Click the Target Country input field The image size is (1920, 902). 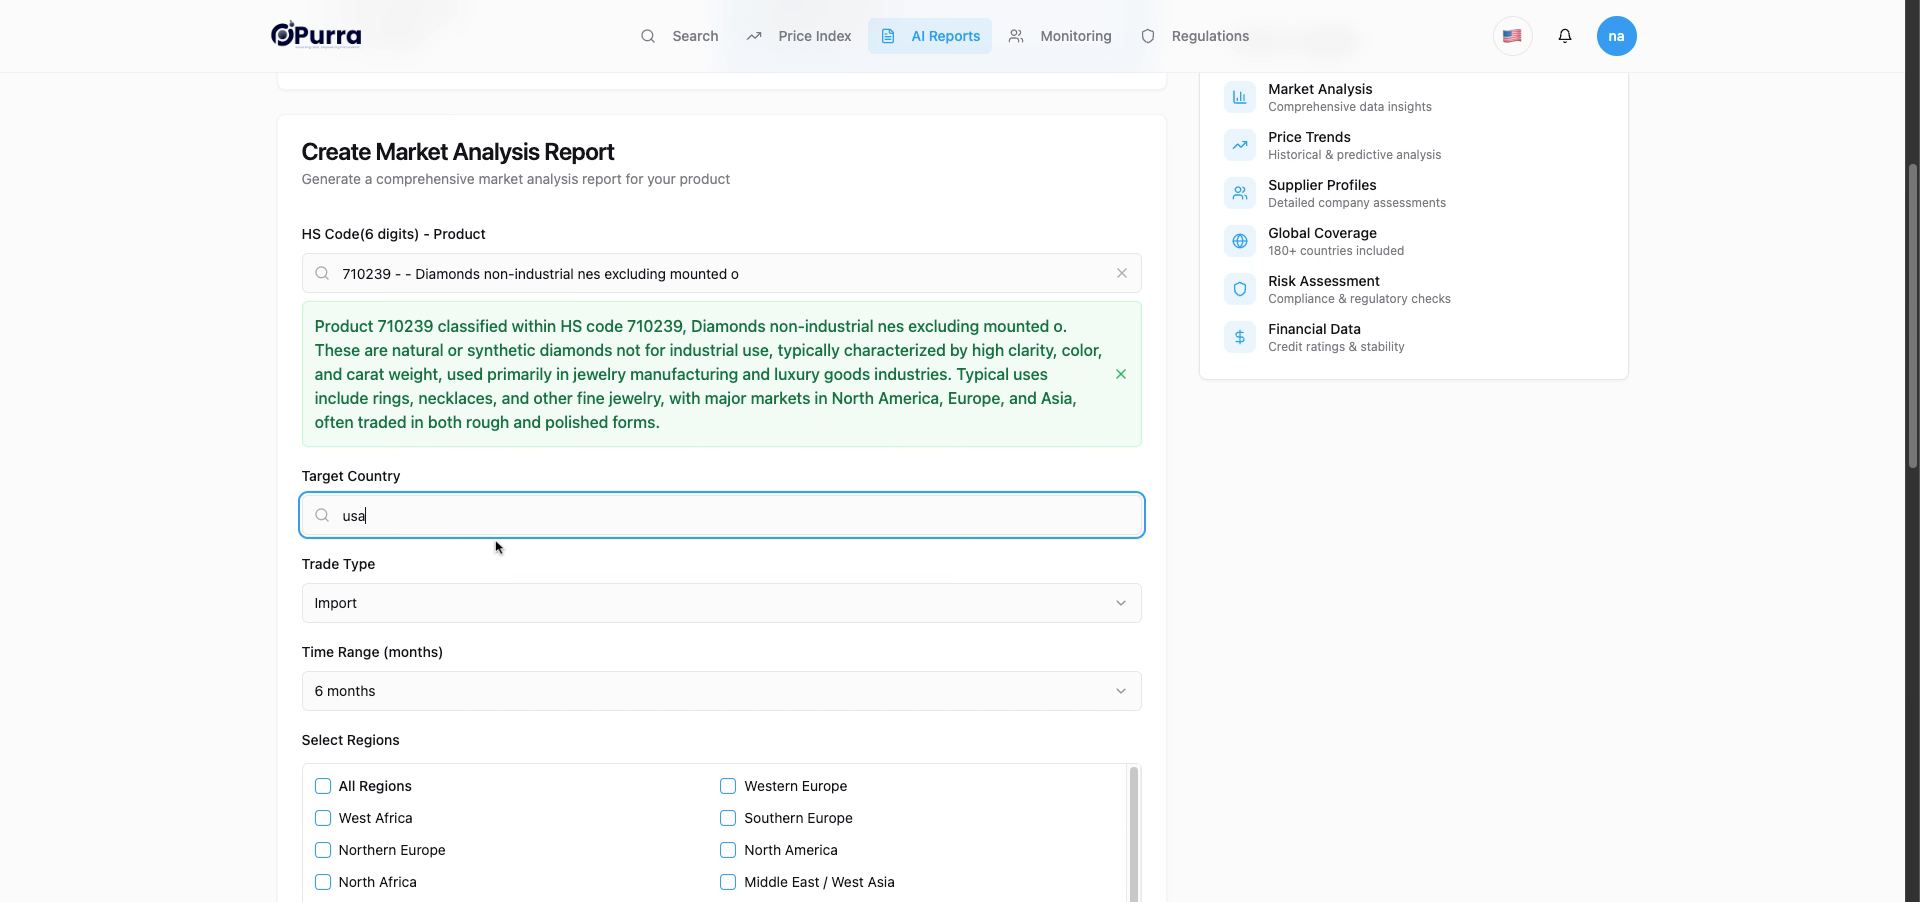pyautogui.click(x=721, y=515)
